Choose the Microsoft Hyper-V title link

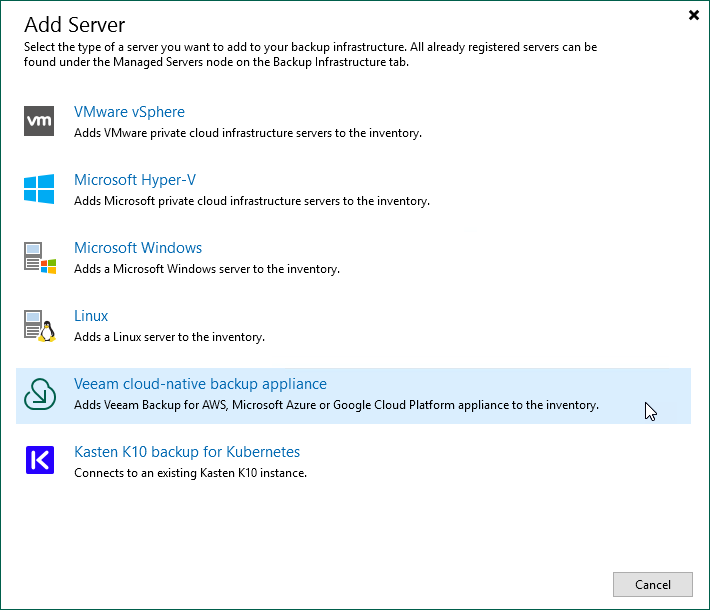[135, 180]
